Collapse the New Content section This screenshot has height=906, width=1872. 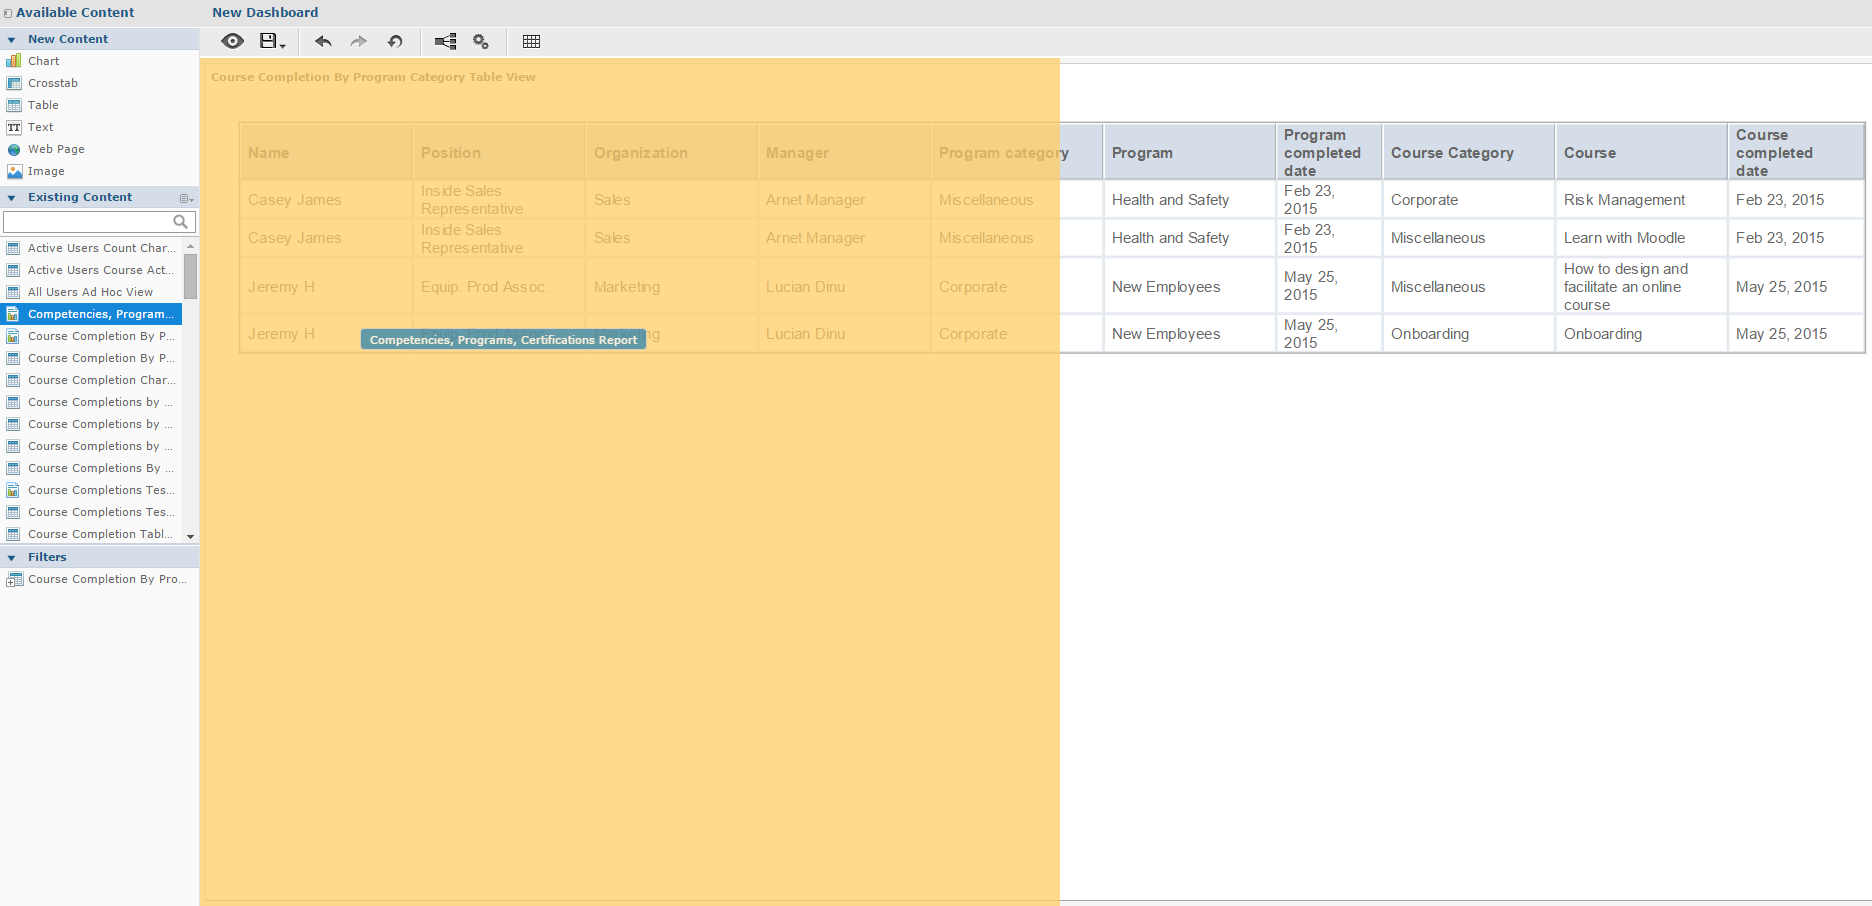click(x=12, y=39)
